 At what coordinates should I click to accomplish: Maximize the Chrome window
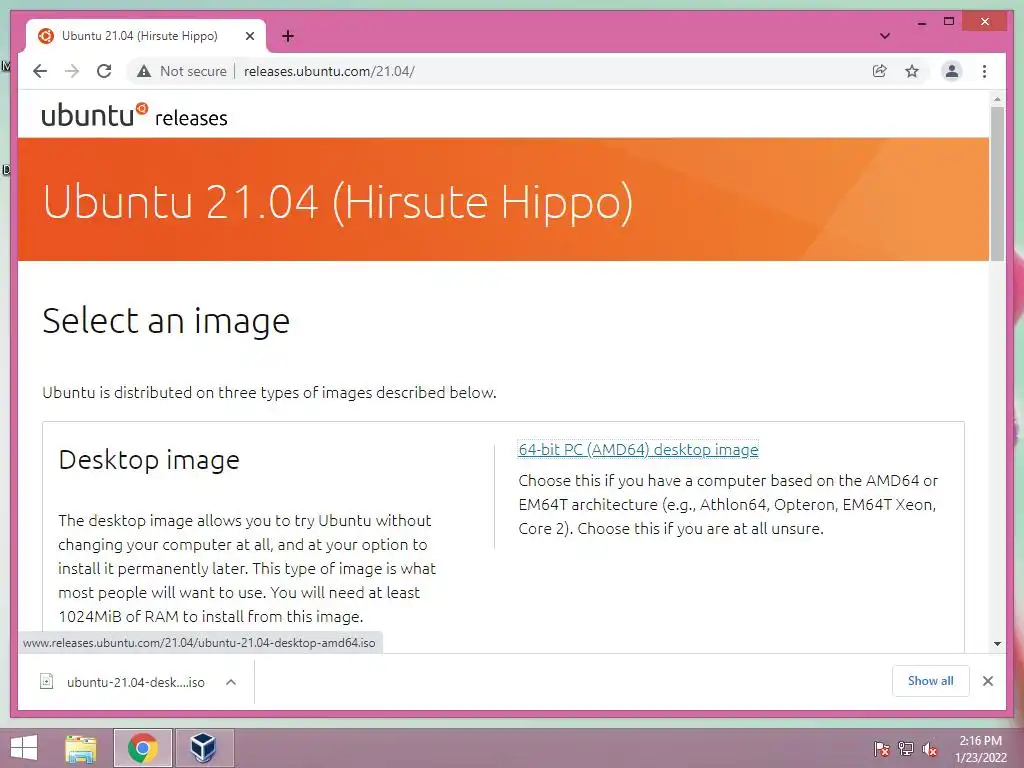[x=950, y=22]
